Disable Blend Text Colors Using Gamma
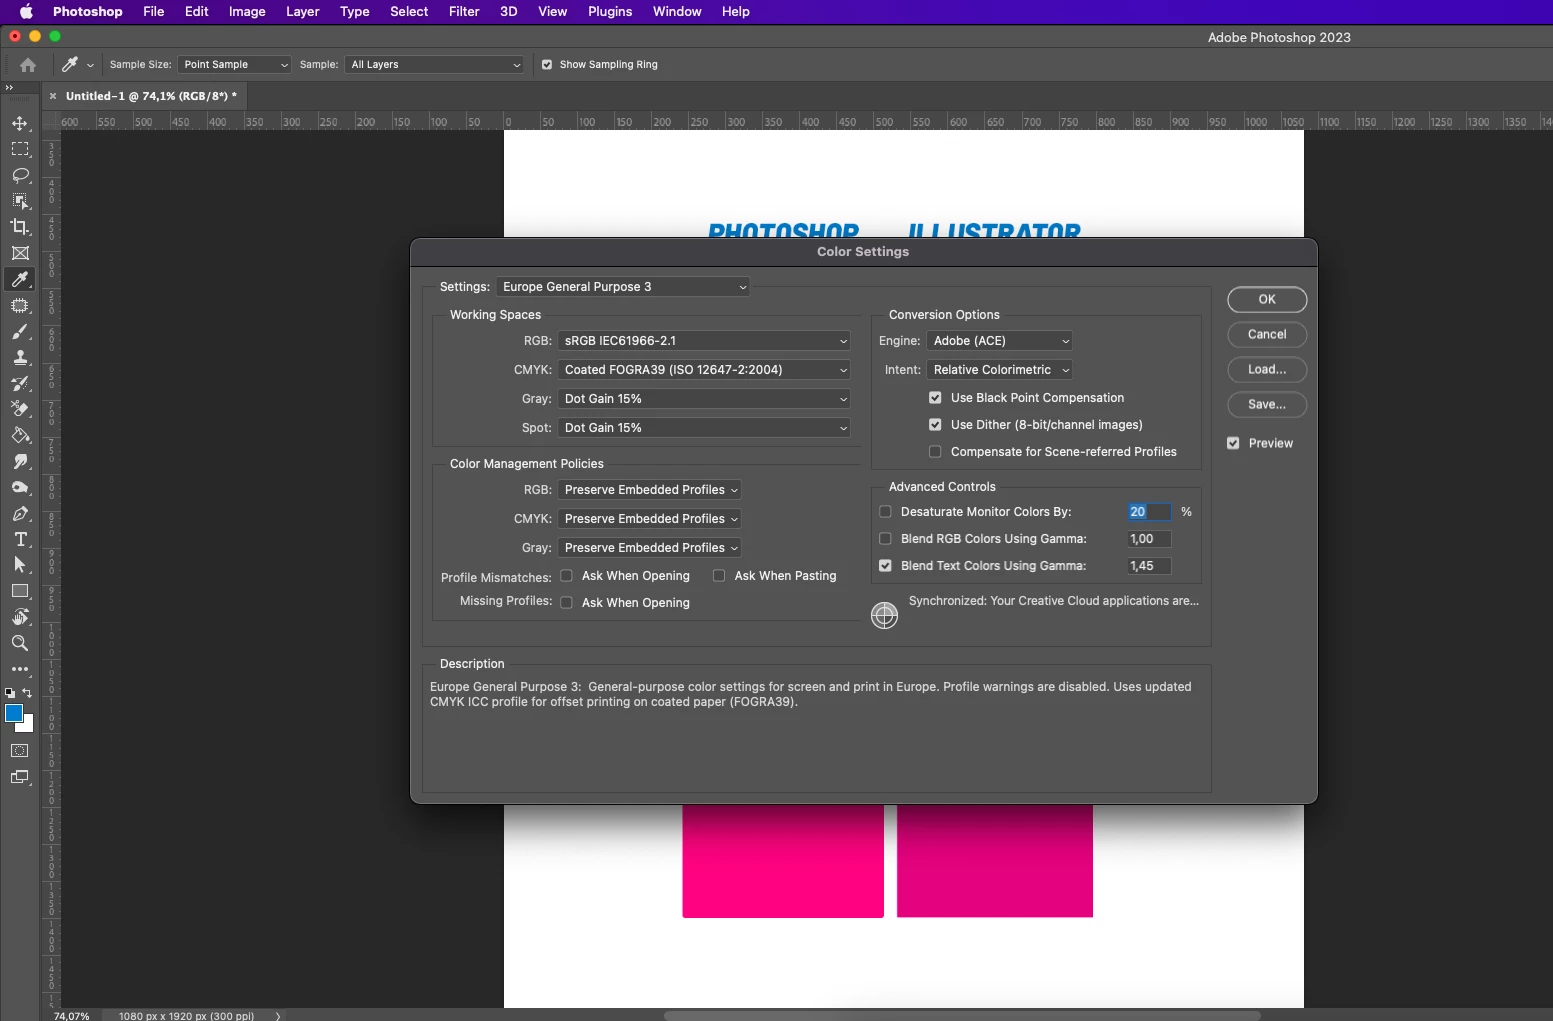The width and height of the screenshot is (1553, 1021). pyautogui.click(x=885, y=566)
